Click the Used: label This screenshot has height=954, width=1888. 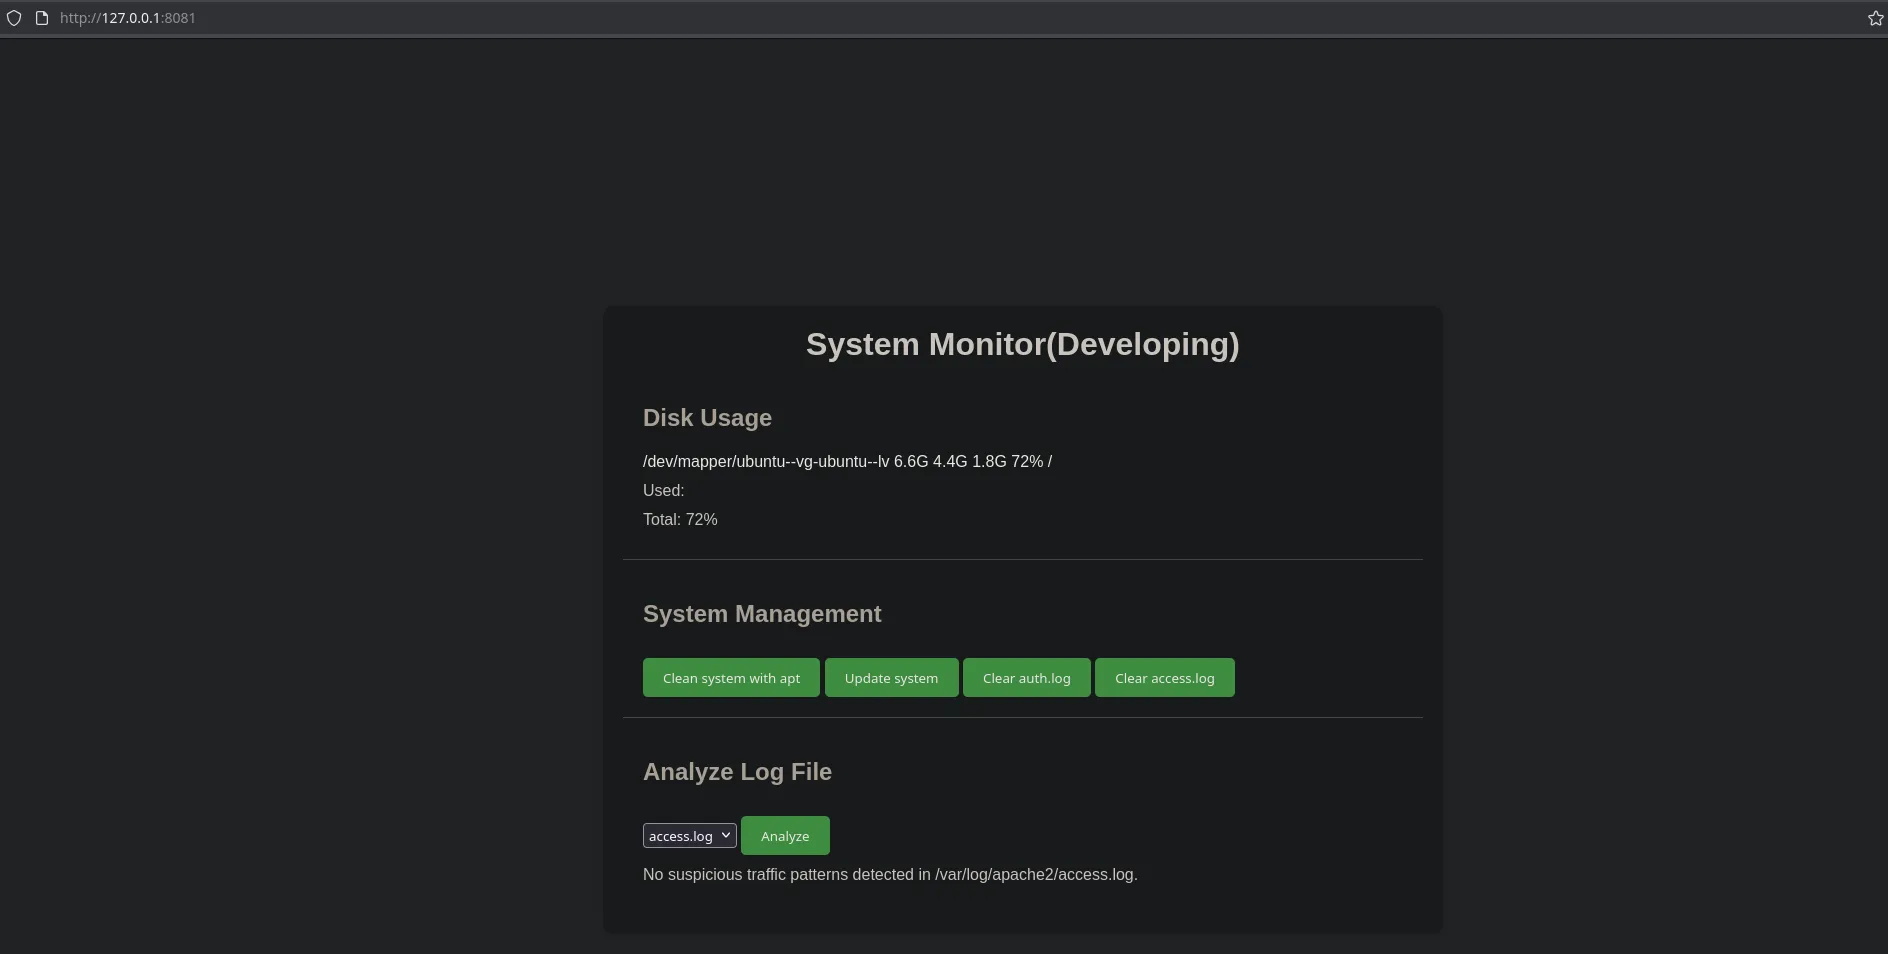click(663, 490)
